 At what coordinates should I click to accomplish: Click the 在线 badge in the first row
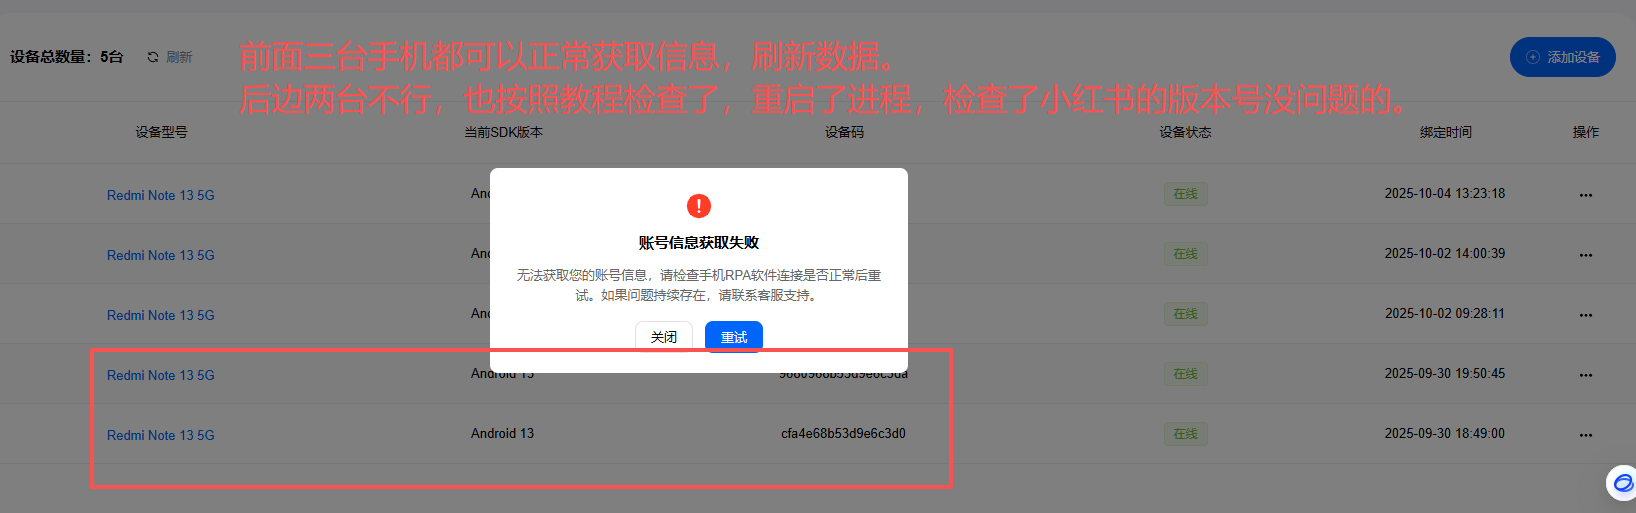(1185, 194)
